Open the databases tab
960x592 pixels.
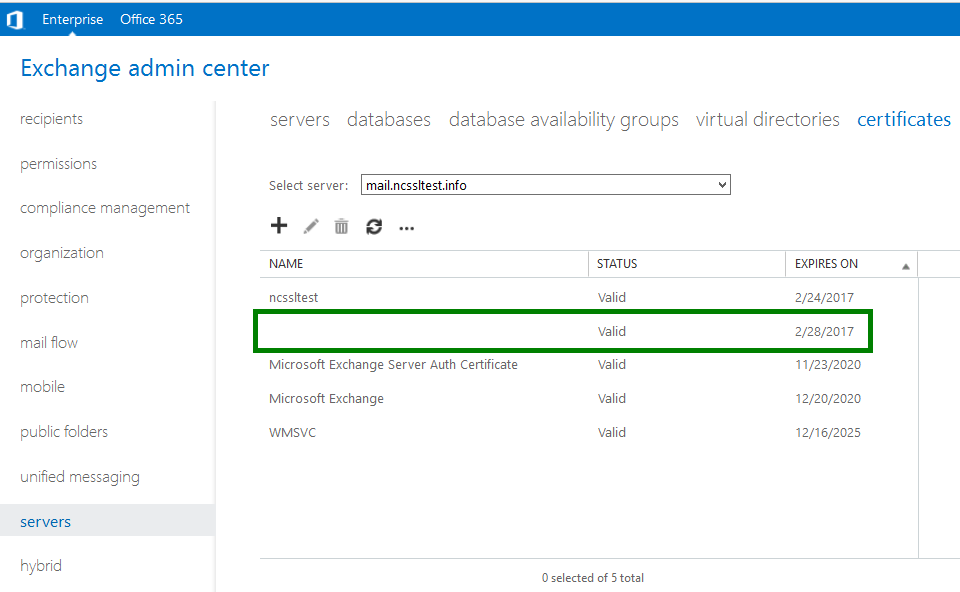(389, 119)
